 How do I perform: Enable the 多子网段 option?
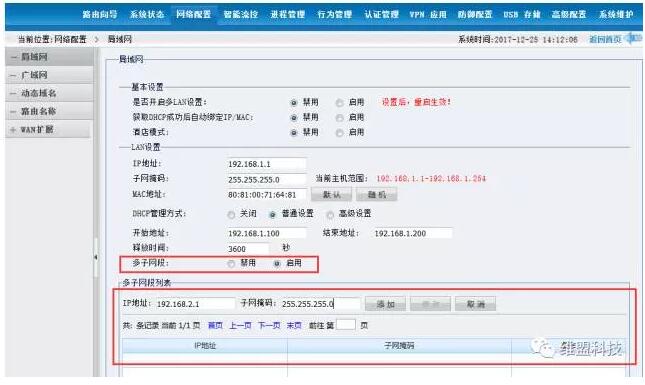pos(277,264)
